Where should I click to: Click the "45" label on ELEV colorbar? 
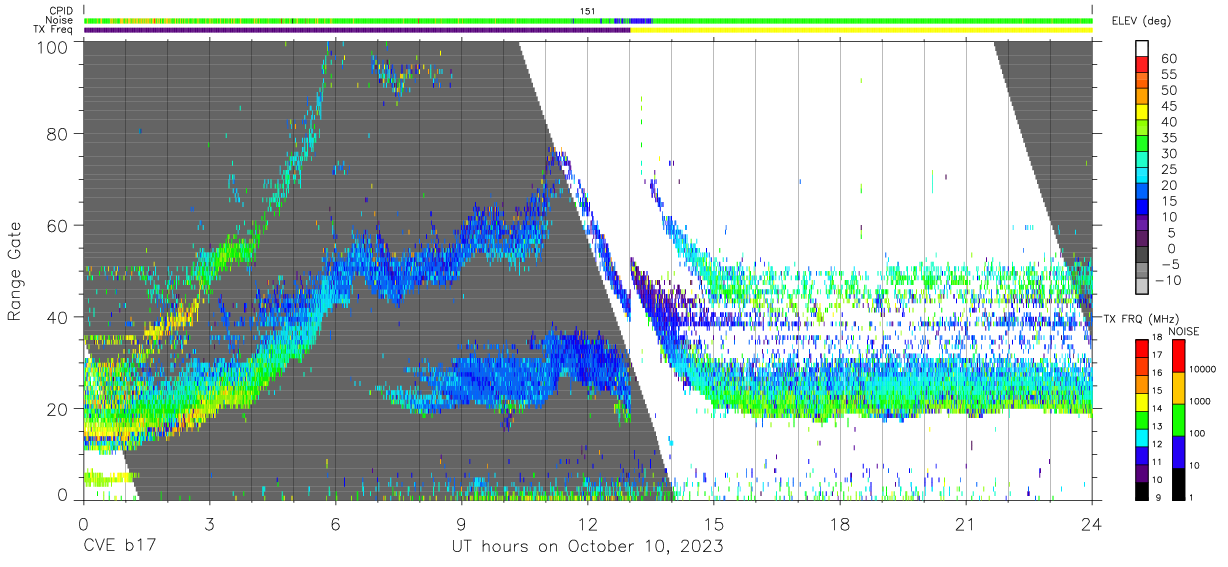[1168, 106]
